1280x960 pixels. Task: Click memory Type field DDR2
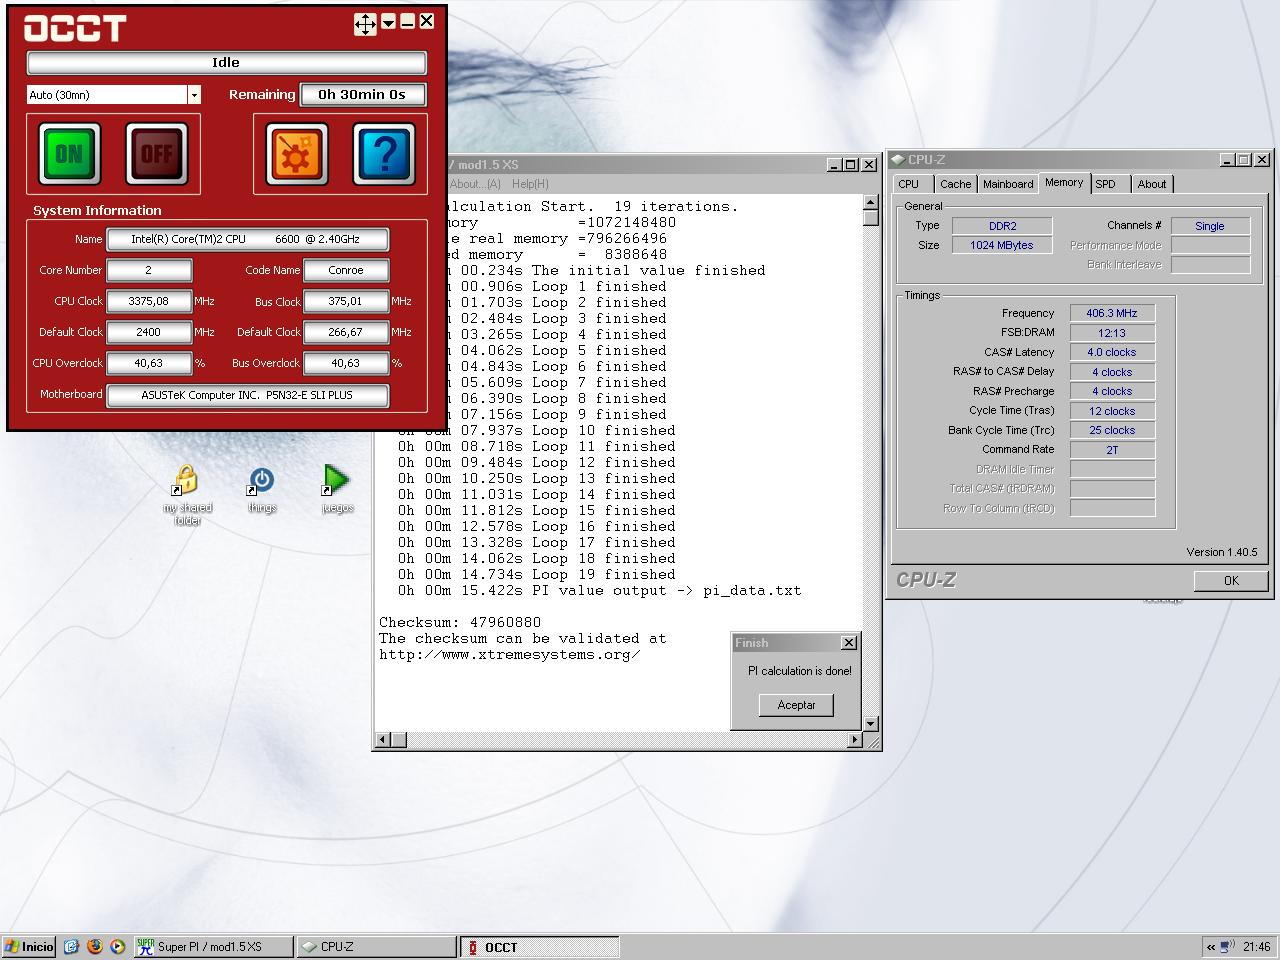(x=1002, y=226)
